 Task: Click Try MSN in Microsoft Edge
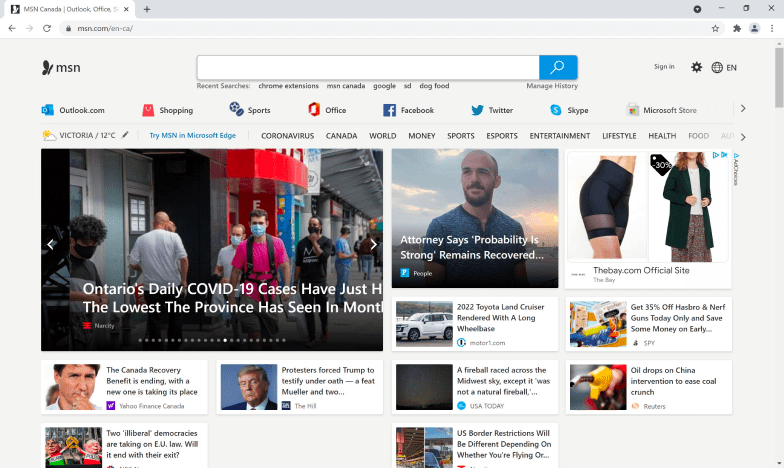tap(192, 136)
